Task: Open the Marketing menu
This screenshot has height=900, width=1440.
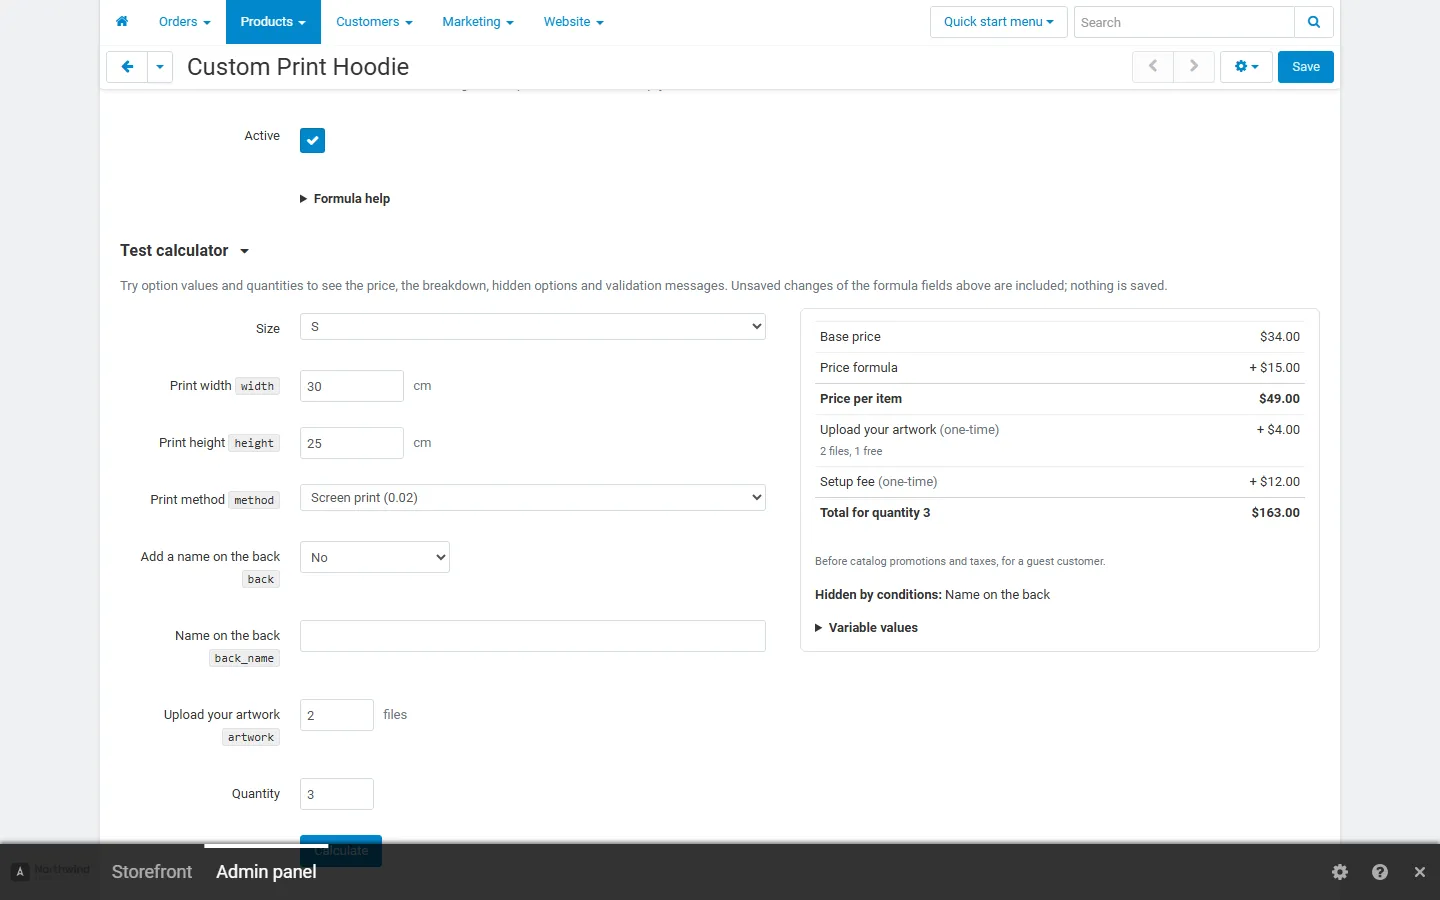Action: point(478,22)
